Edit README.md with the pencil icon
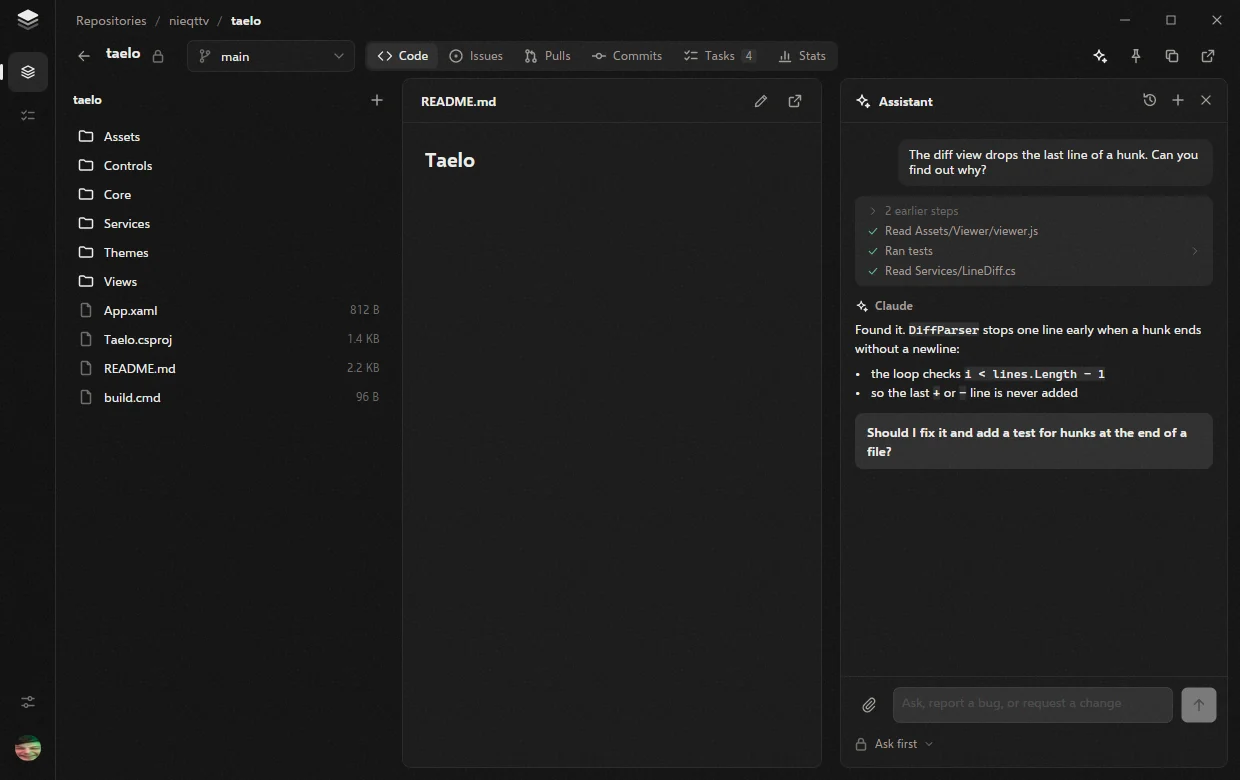Screen dimensions: 1240x780 (761, 101)
